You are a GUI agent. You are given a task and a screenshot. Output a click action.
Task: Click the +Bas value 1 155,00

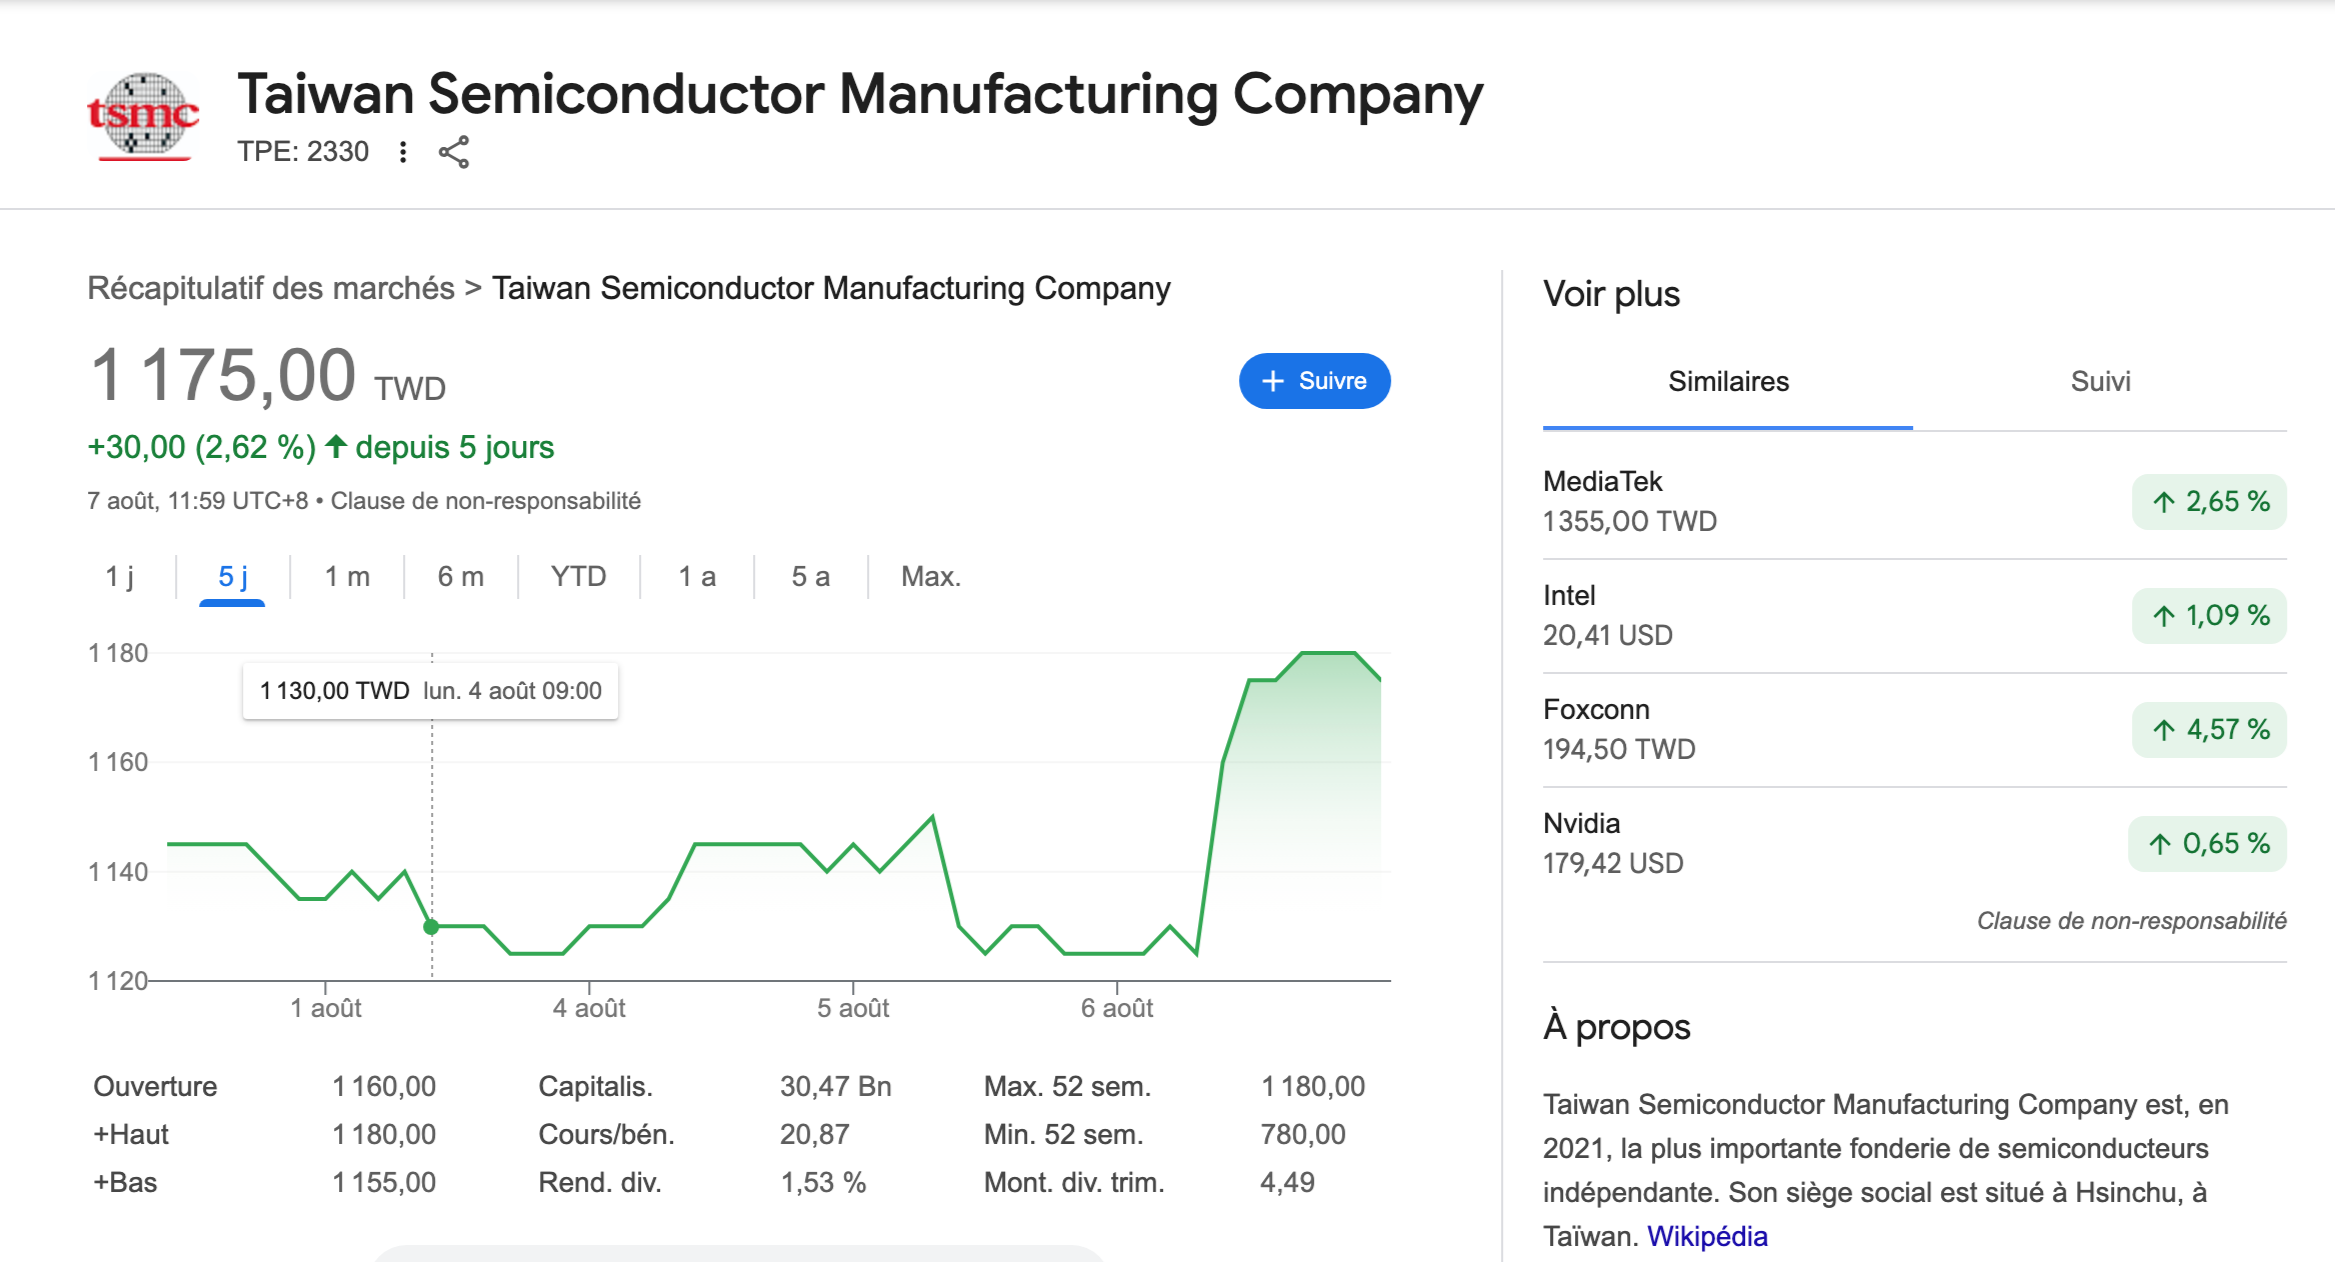(384, 1183)
